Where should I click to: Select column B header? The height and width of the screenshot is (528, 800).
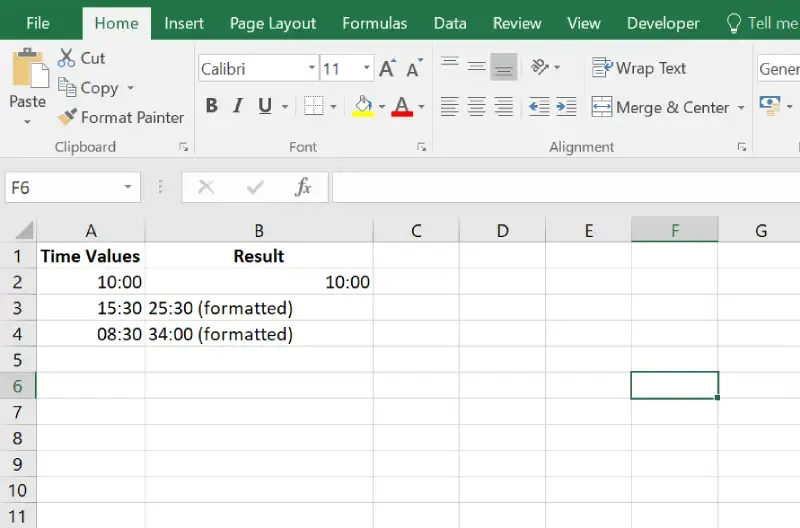pyautogui.click(x=259, y=230)
